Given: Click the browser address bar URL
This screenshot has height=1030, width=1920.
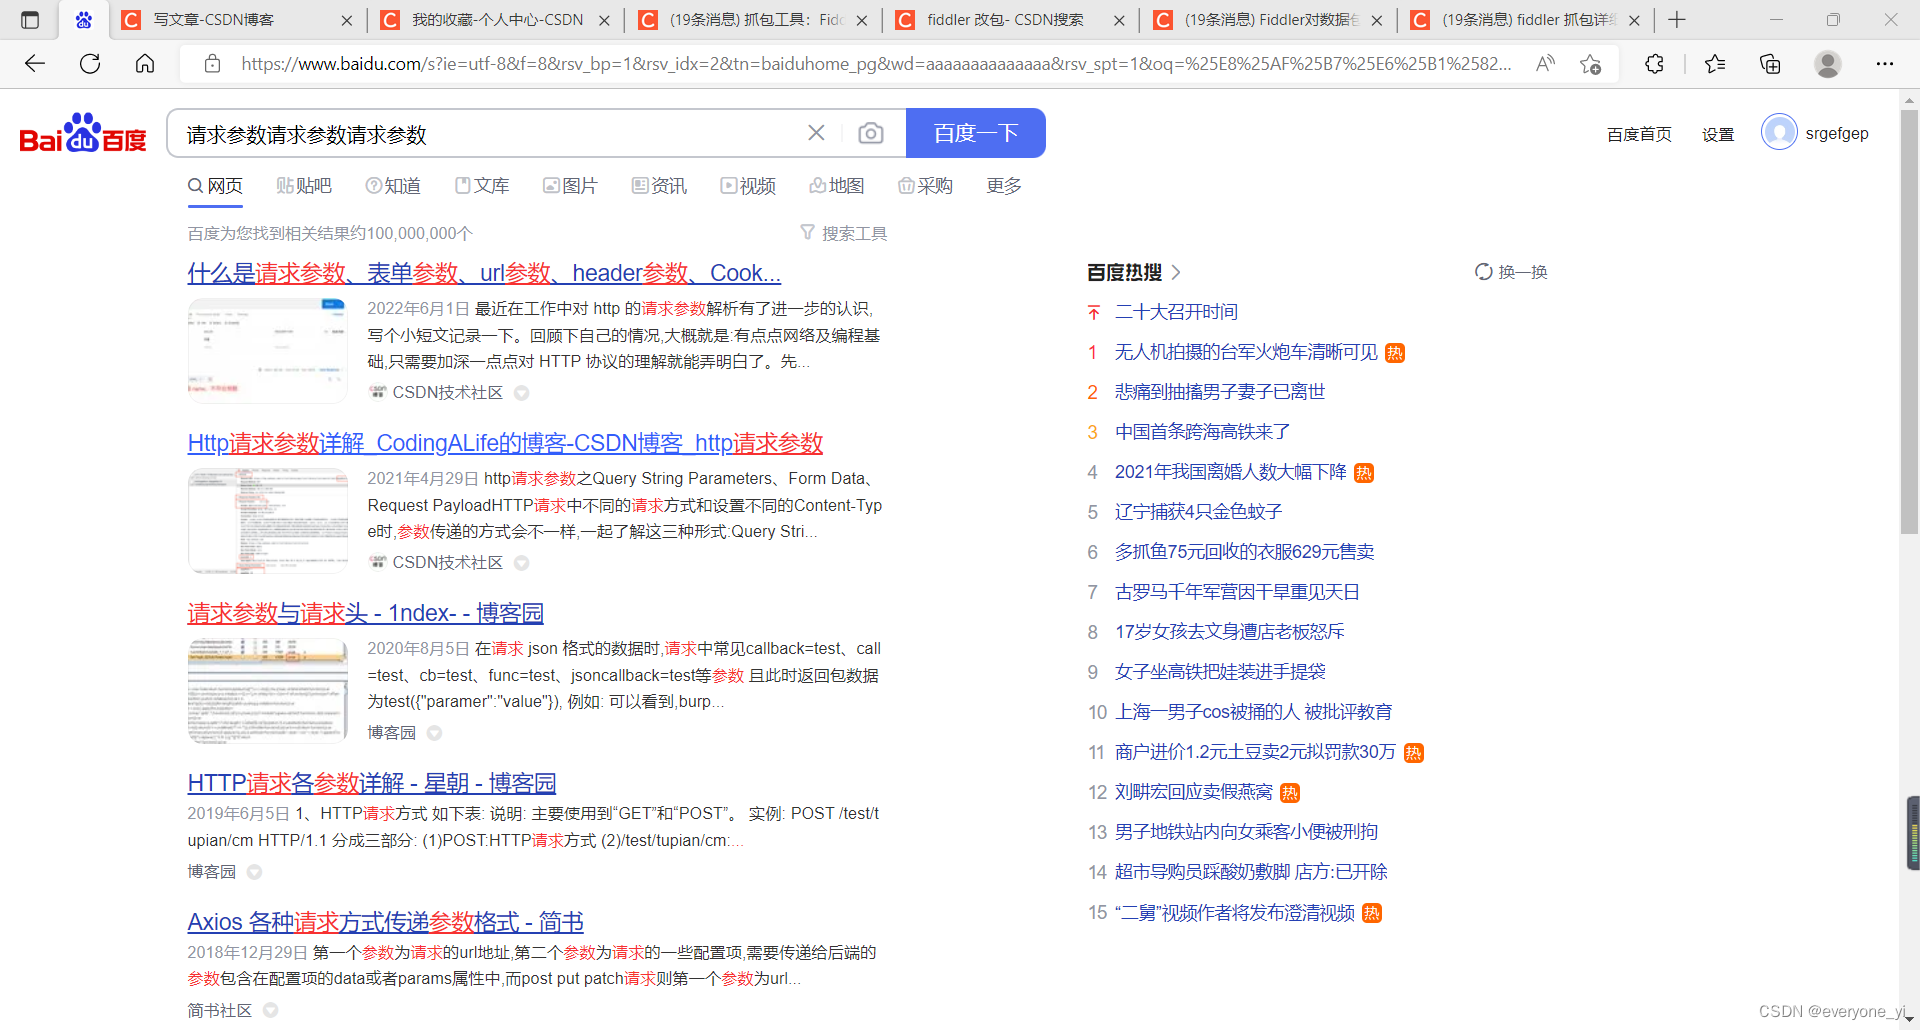Looking at the screenshot, I should tap(875, 64).
